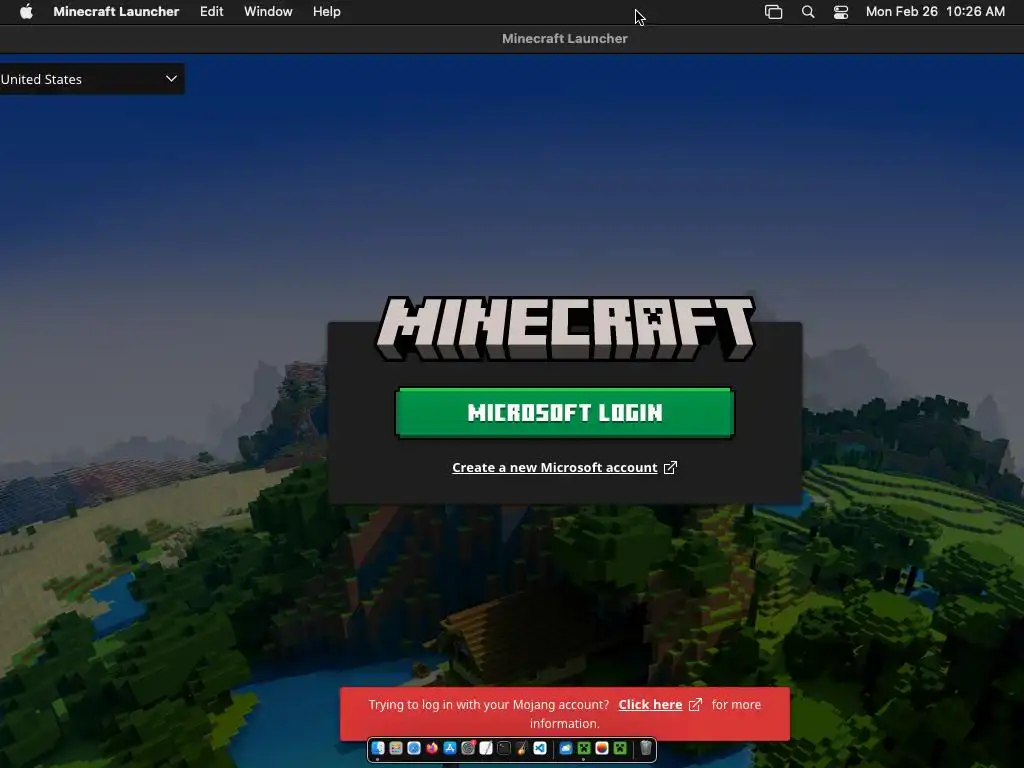Click the Microsoft Login button
The image size is (1024, 768).
[565, 412]
